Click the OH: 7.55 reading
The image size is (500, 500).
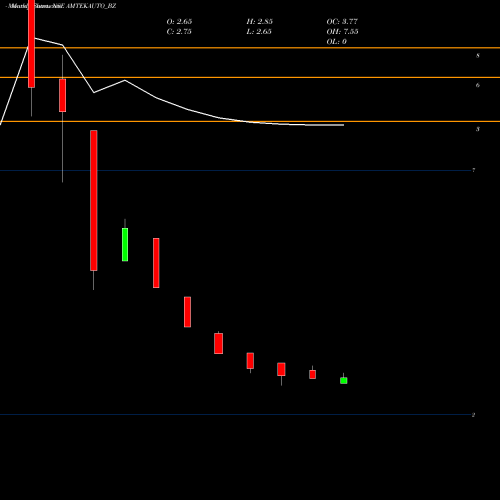(342, 31)
